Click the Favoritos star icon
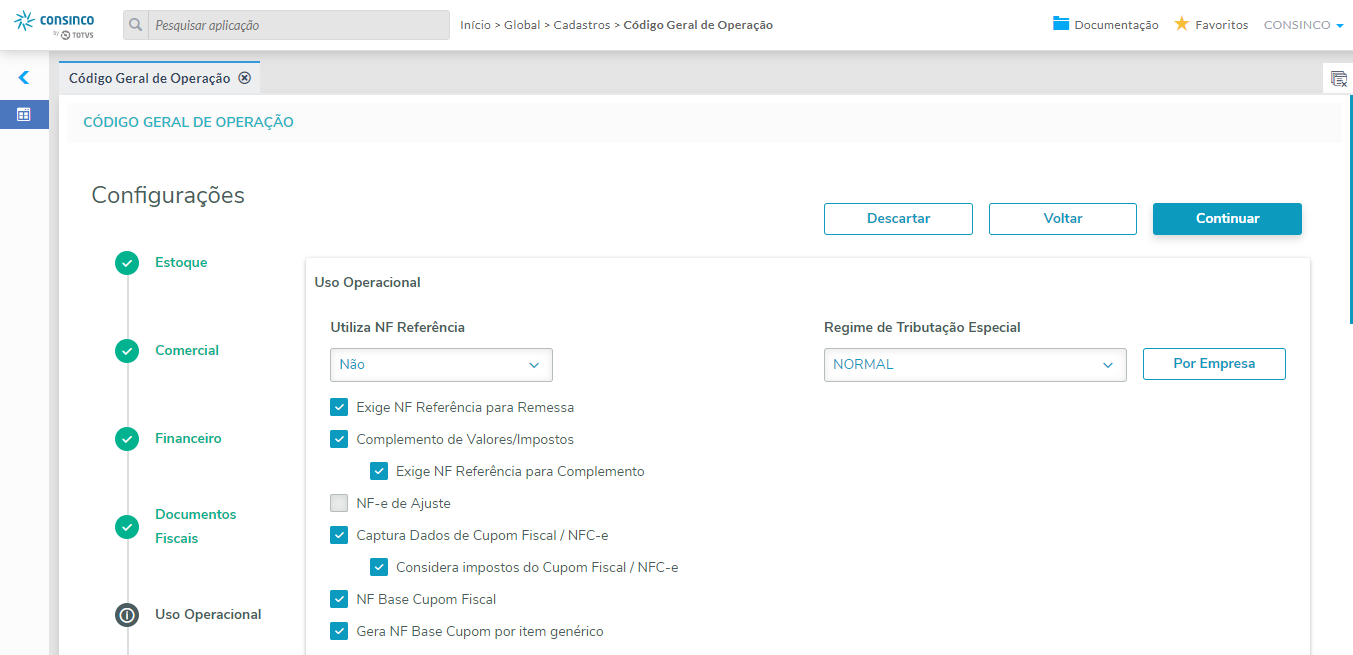Screen dimensions: 1353x655 pyautogui.click(x=1181, y=24)
